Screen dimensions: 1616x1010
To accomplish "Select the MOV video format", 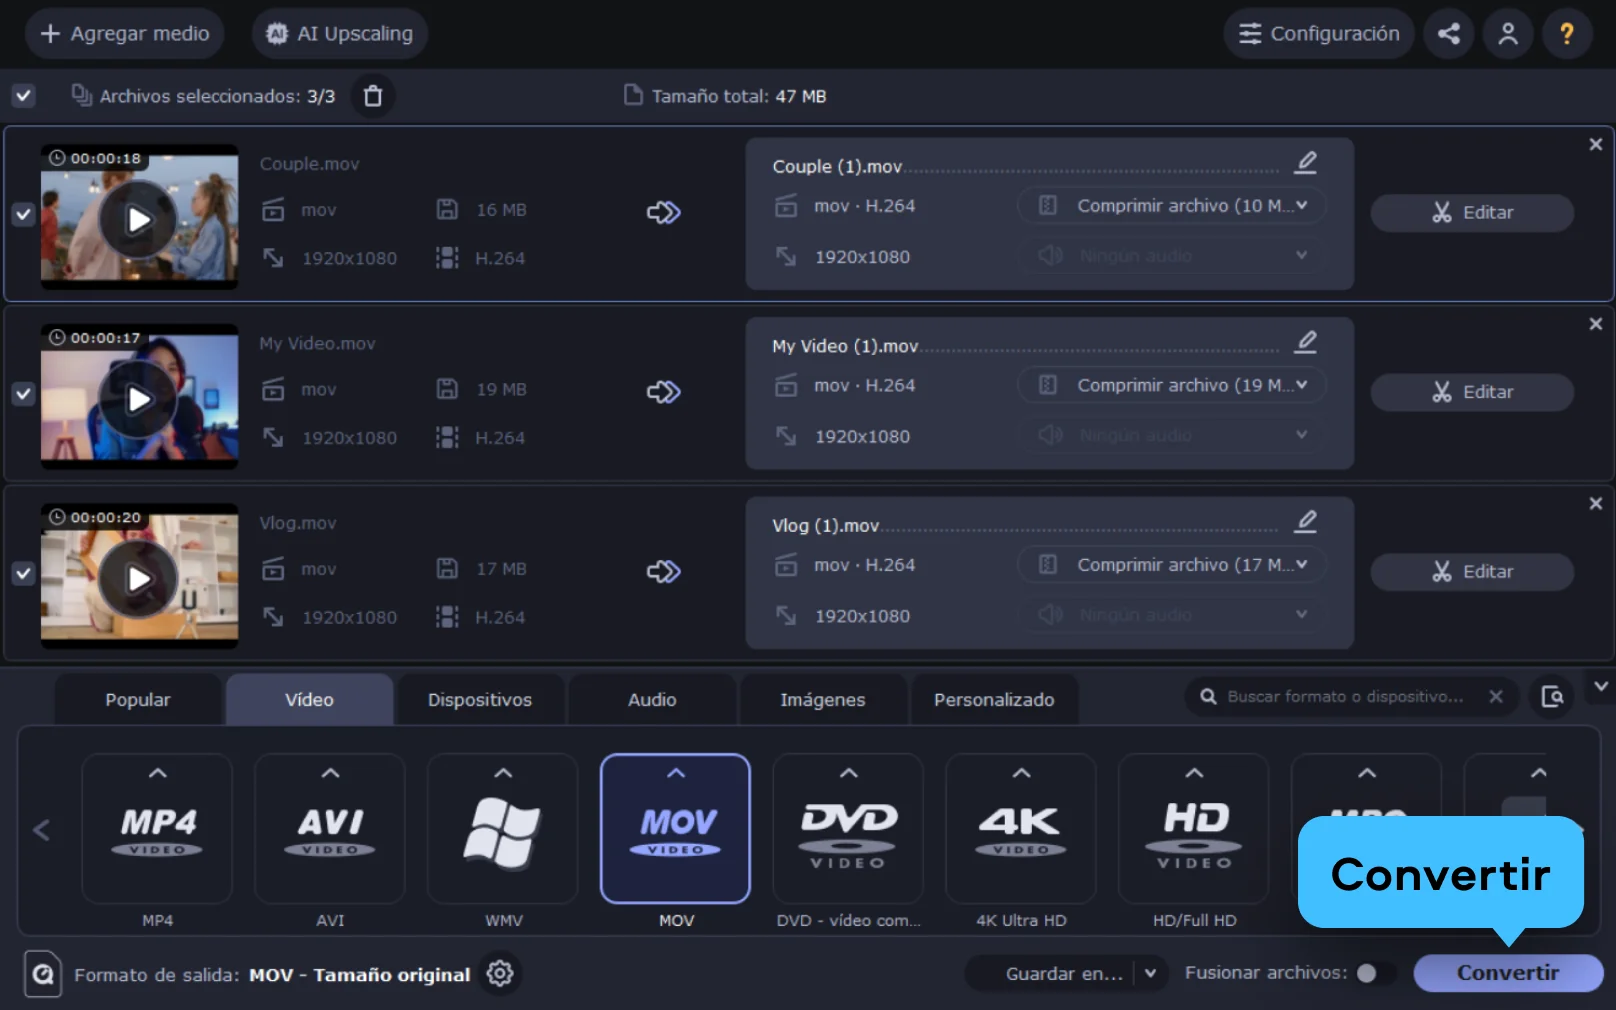I will (676, 829).
